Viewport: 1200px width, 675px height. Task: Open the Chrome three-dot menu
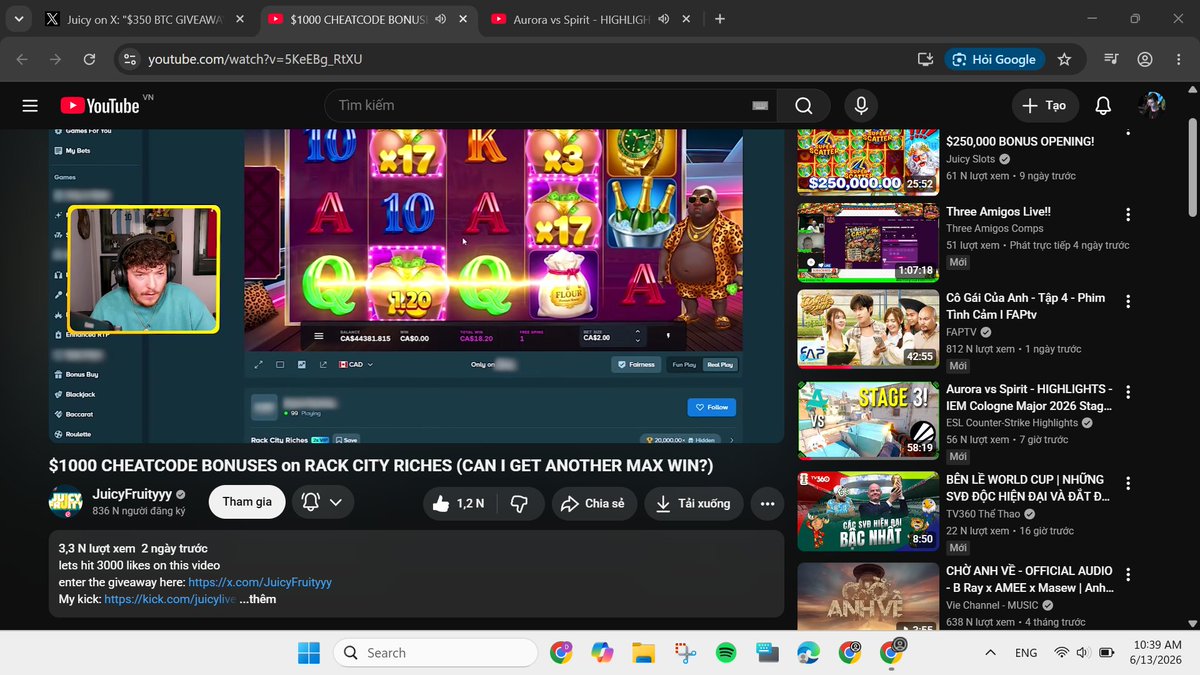click(1178, 59)
